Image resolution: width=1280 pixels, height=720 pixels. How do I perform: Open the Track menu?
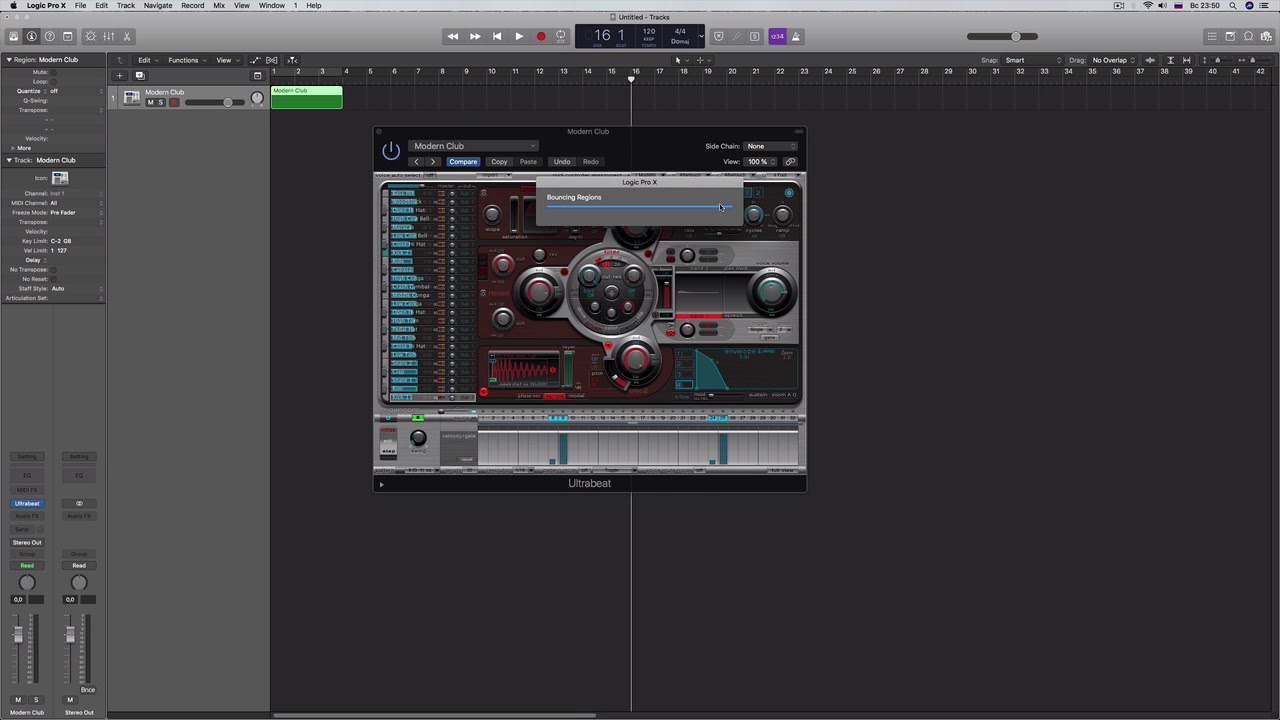126,6
